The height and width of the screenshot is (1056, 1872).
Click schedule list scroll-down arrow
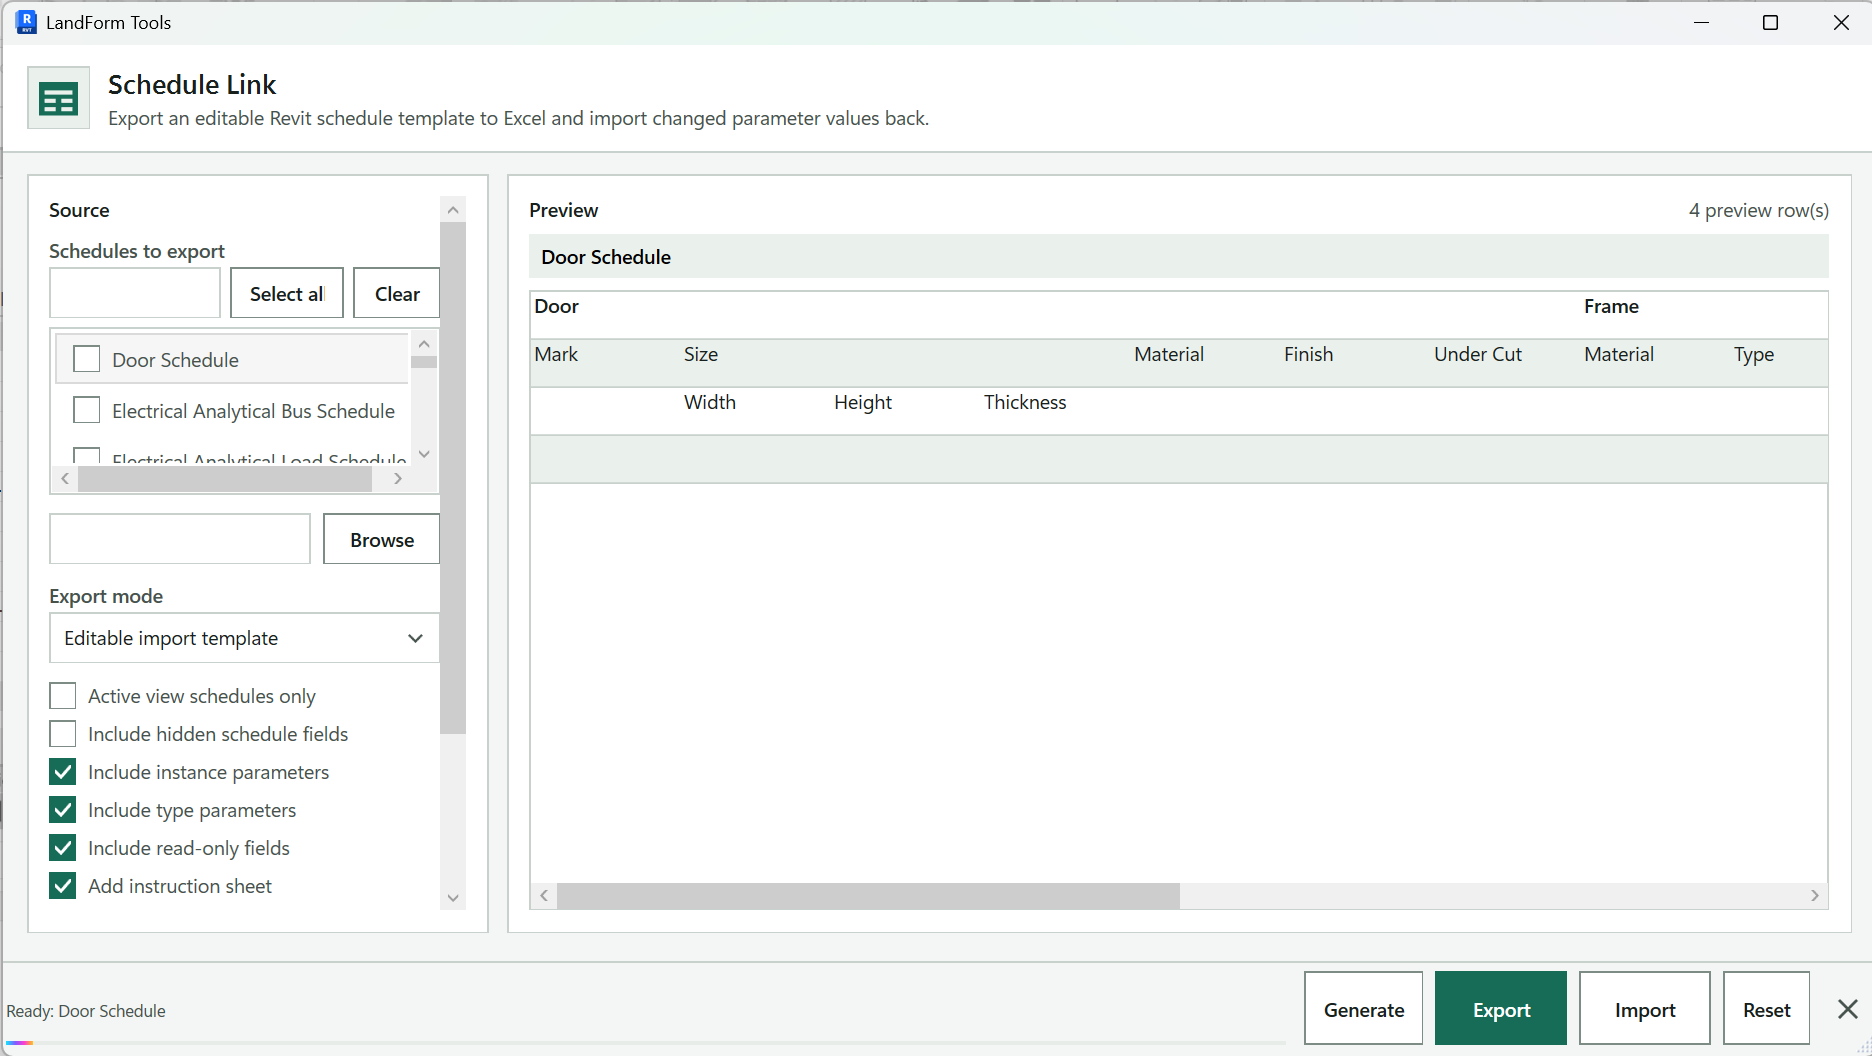(424, 454)
